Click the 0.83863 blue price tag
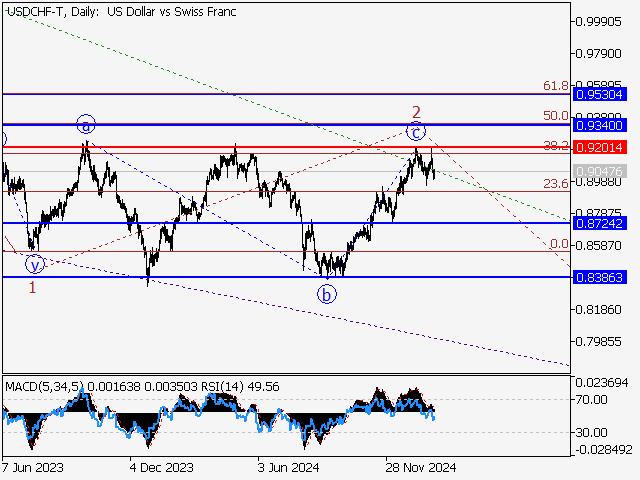This screenshot has width=640, height=480. coord(600,277)
